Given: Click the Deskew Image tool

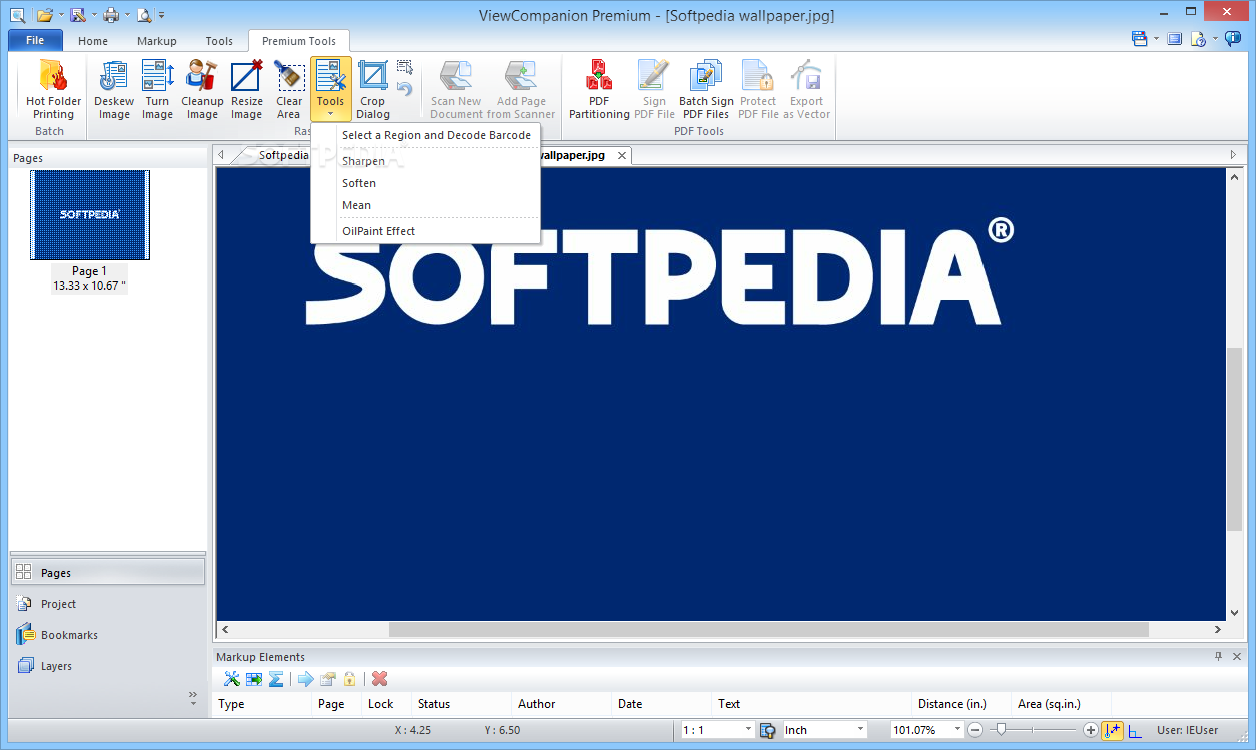Looking at the screenshot, I should pos(114,91).
